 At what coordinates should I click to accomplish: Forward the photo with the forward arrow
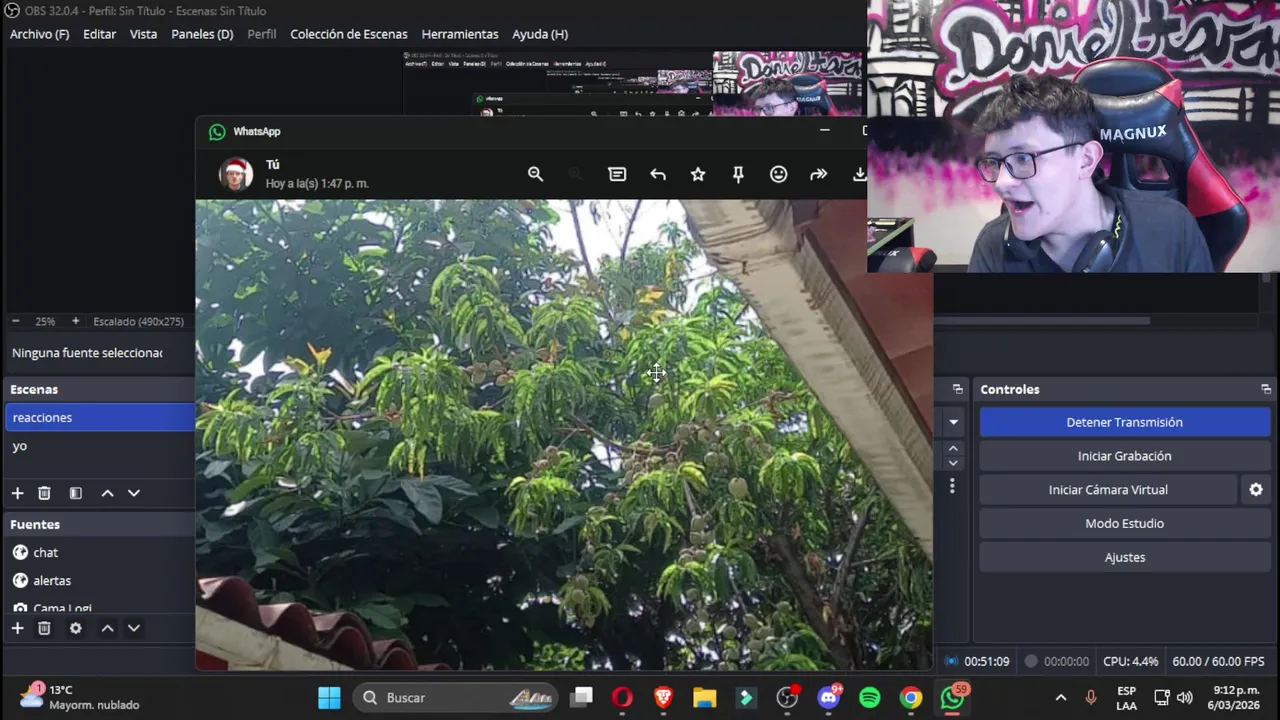[819, 174]
